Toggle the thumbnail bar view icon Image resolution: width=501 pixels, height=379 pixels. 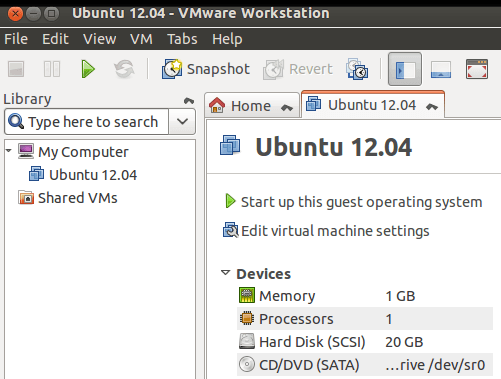(441, 69)
